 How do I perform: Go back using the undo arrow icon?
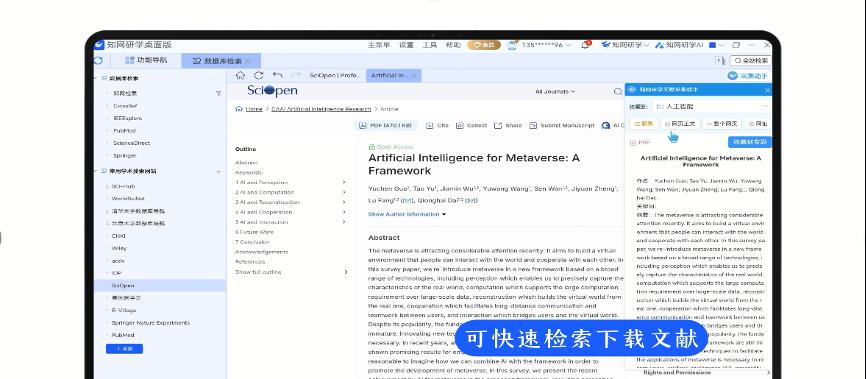click(x=277, y=75)
